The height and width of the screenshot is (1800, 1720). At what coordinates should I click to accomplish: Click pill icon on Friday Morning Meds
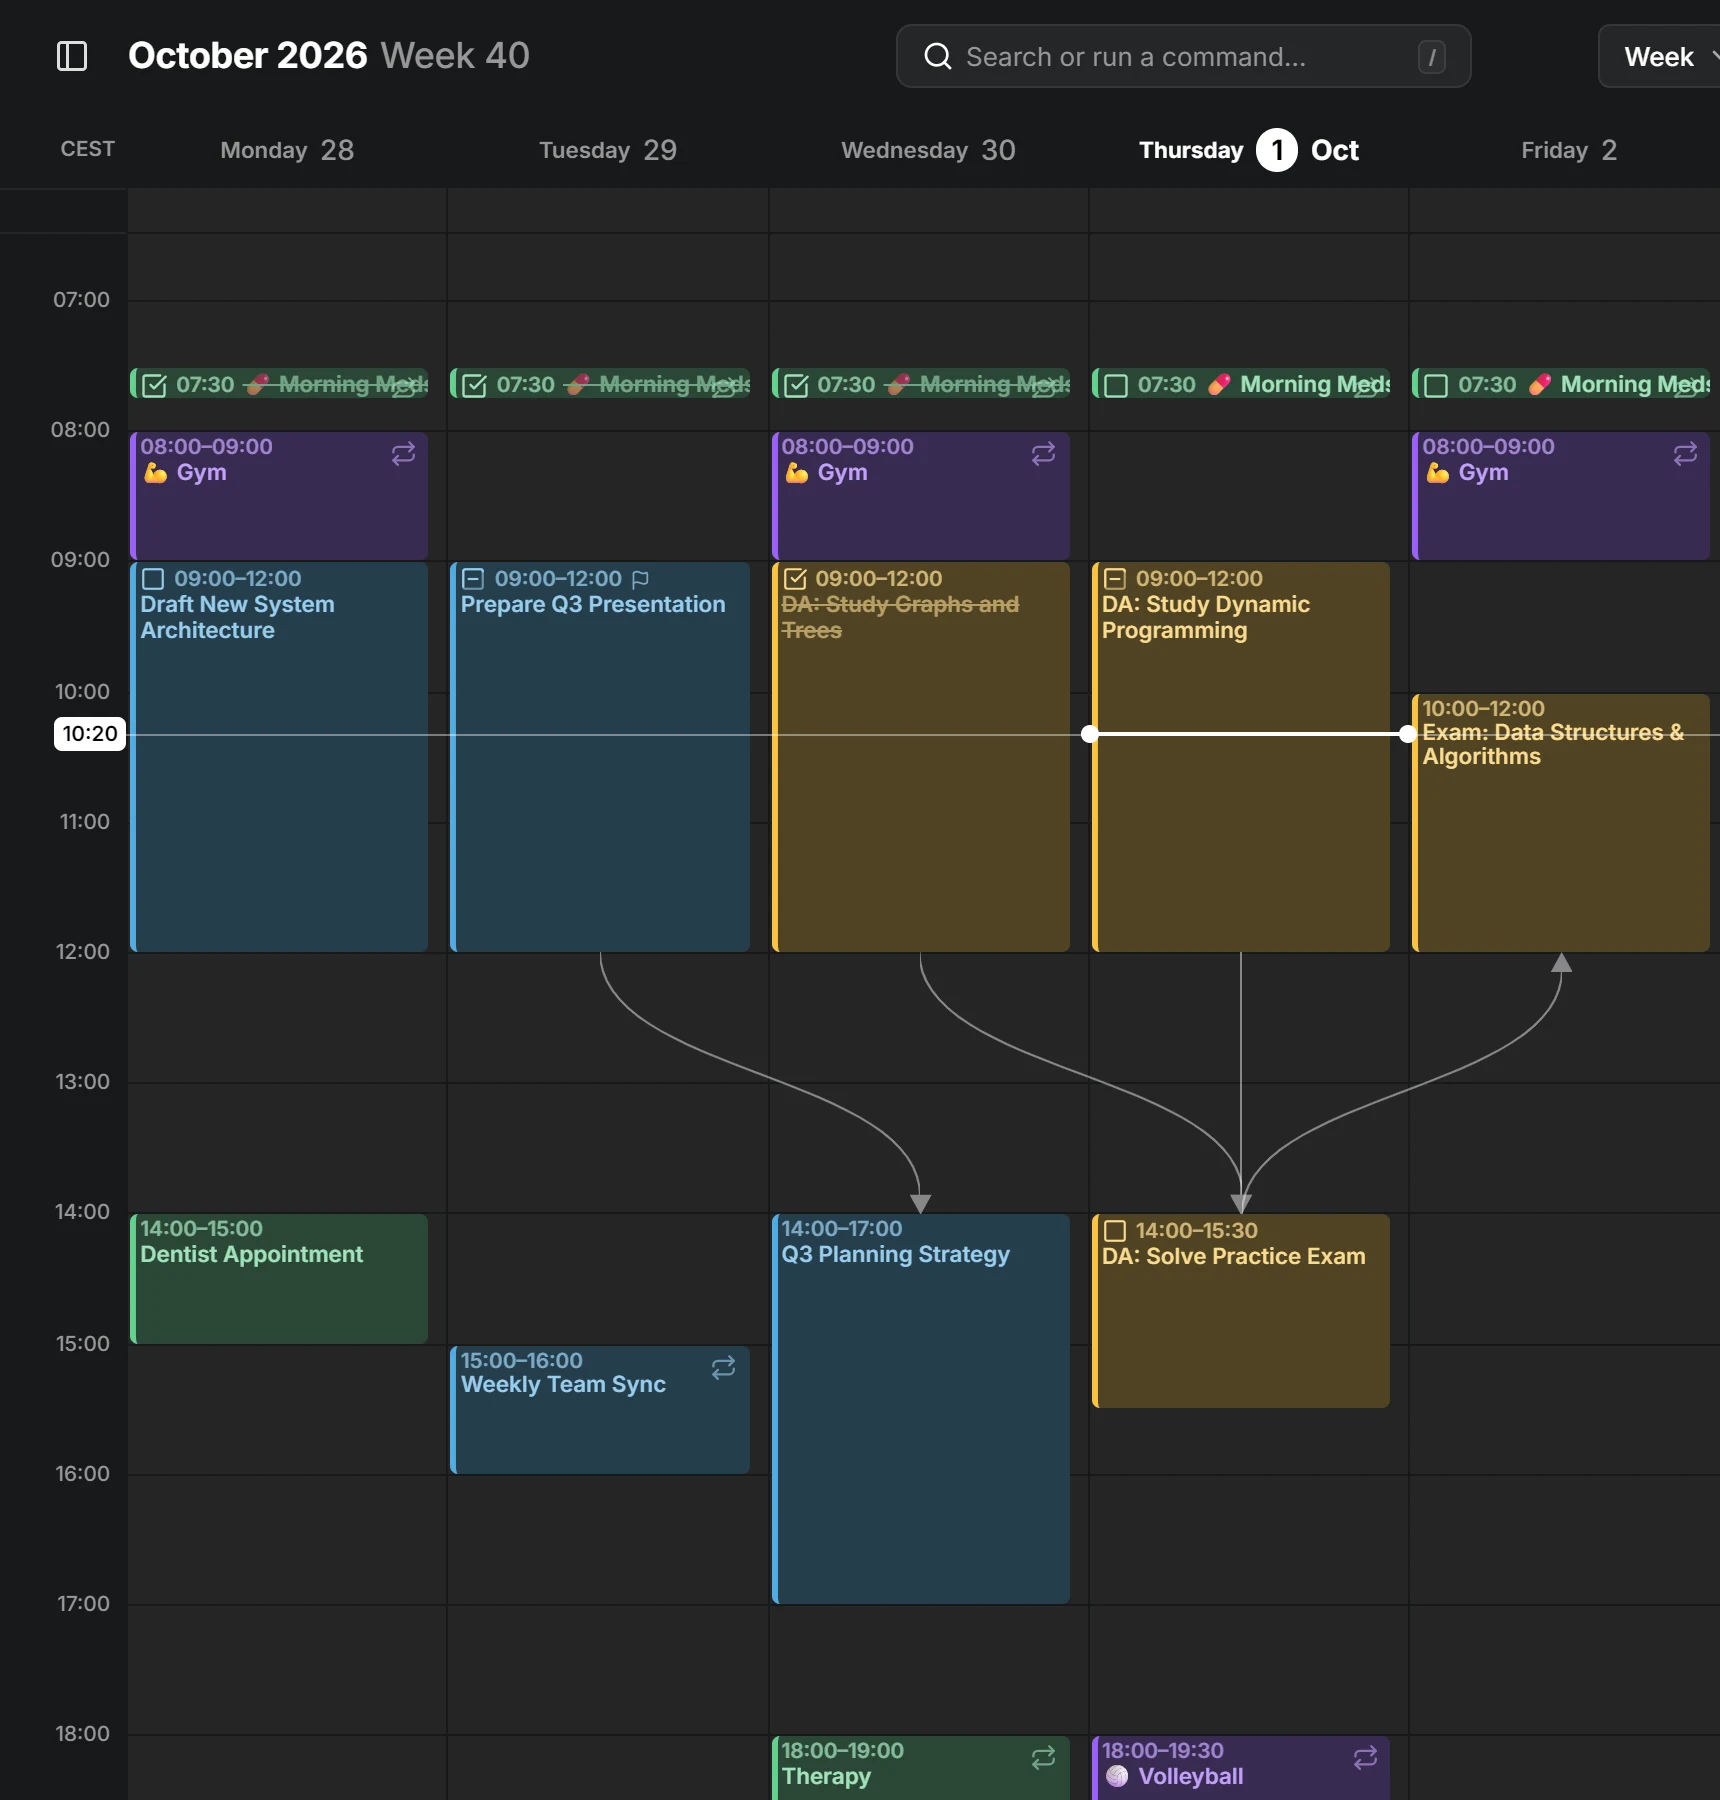click(x=1539, y=385)
